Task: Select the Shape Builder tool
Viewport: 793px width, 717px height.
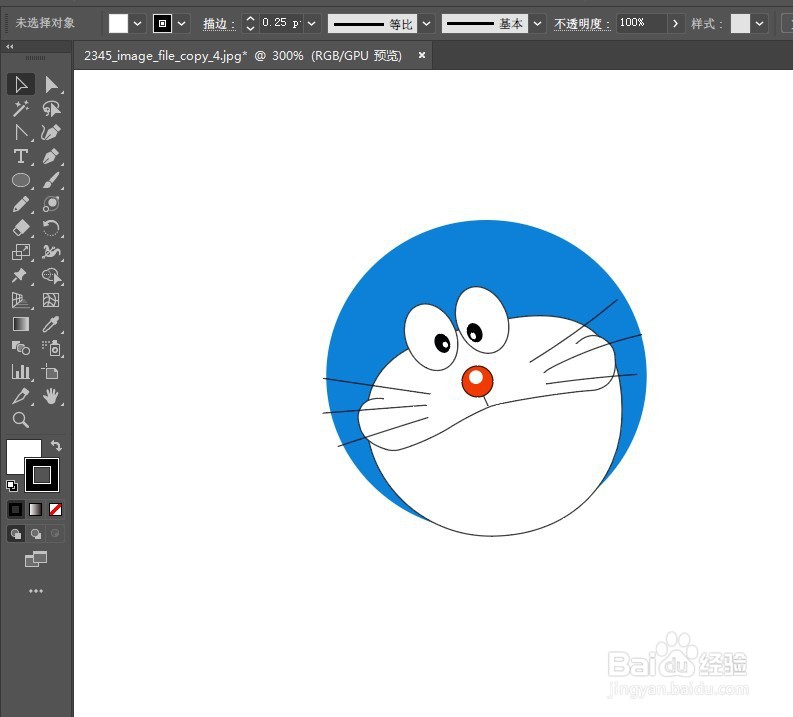Action: (x=51, y=276)
